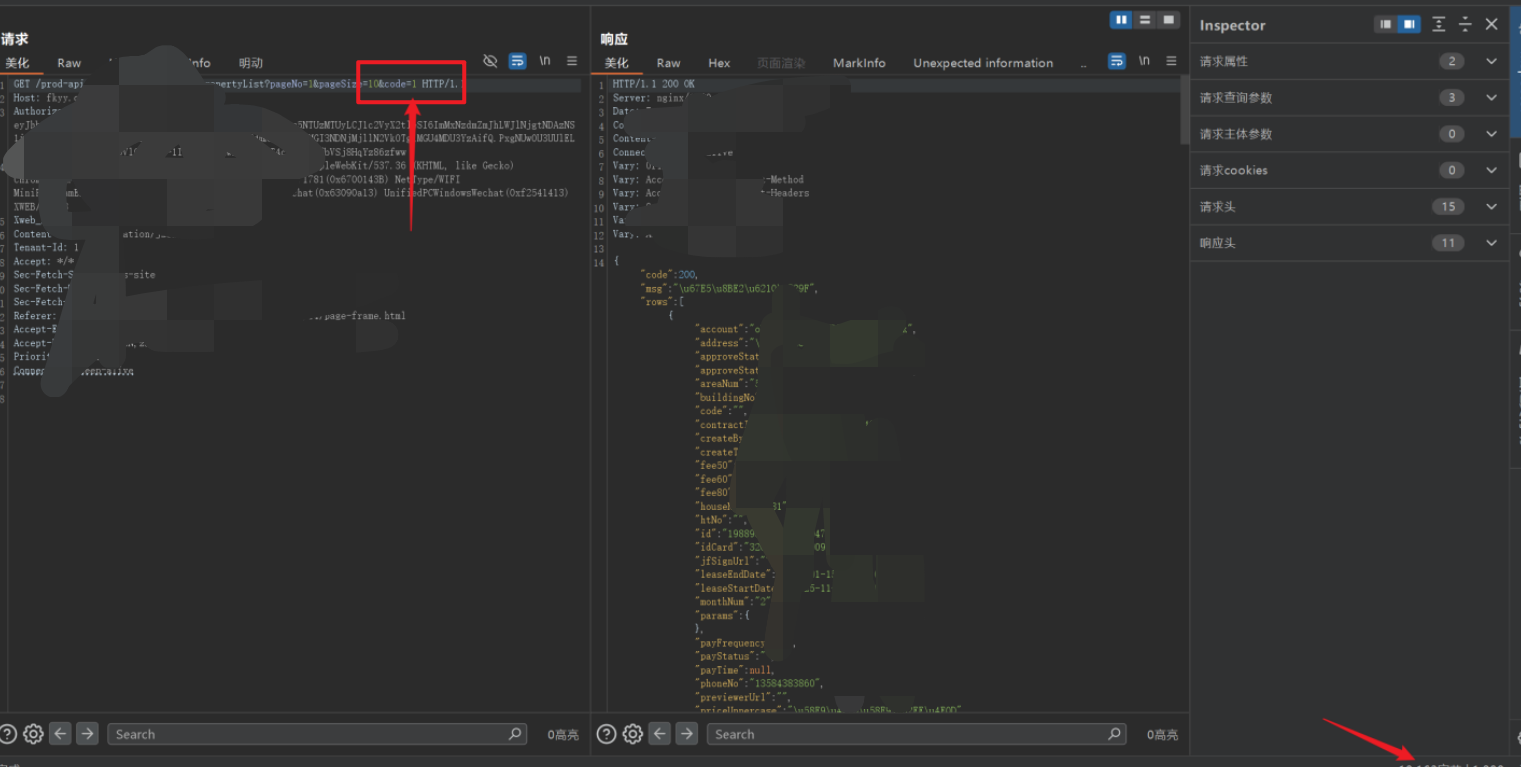Viewport: 1521px width, 767px height.
Task: Toggle \n non-printable characters in response viewer
Action: [x=1144, y=61]
